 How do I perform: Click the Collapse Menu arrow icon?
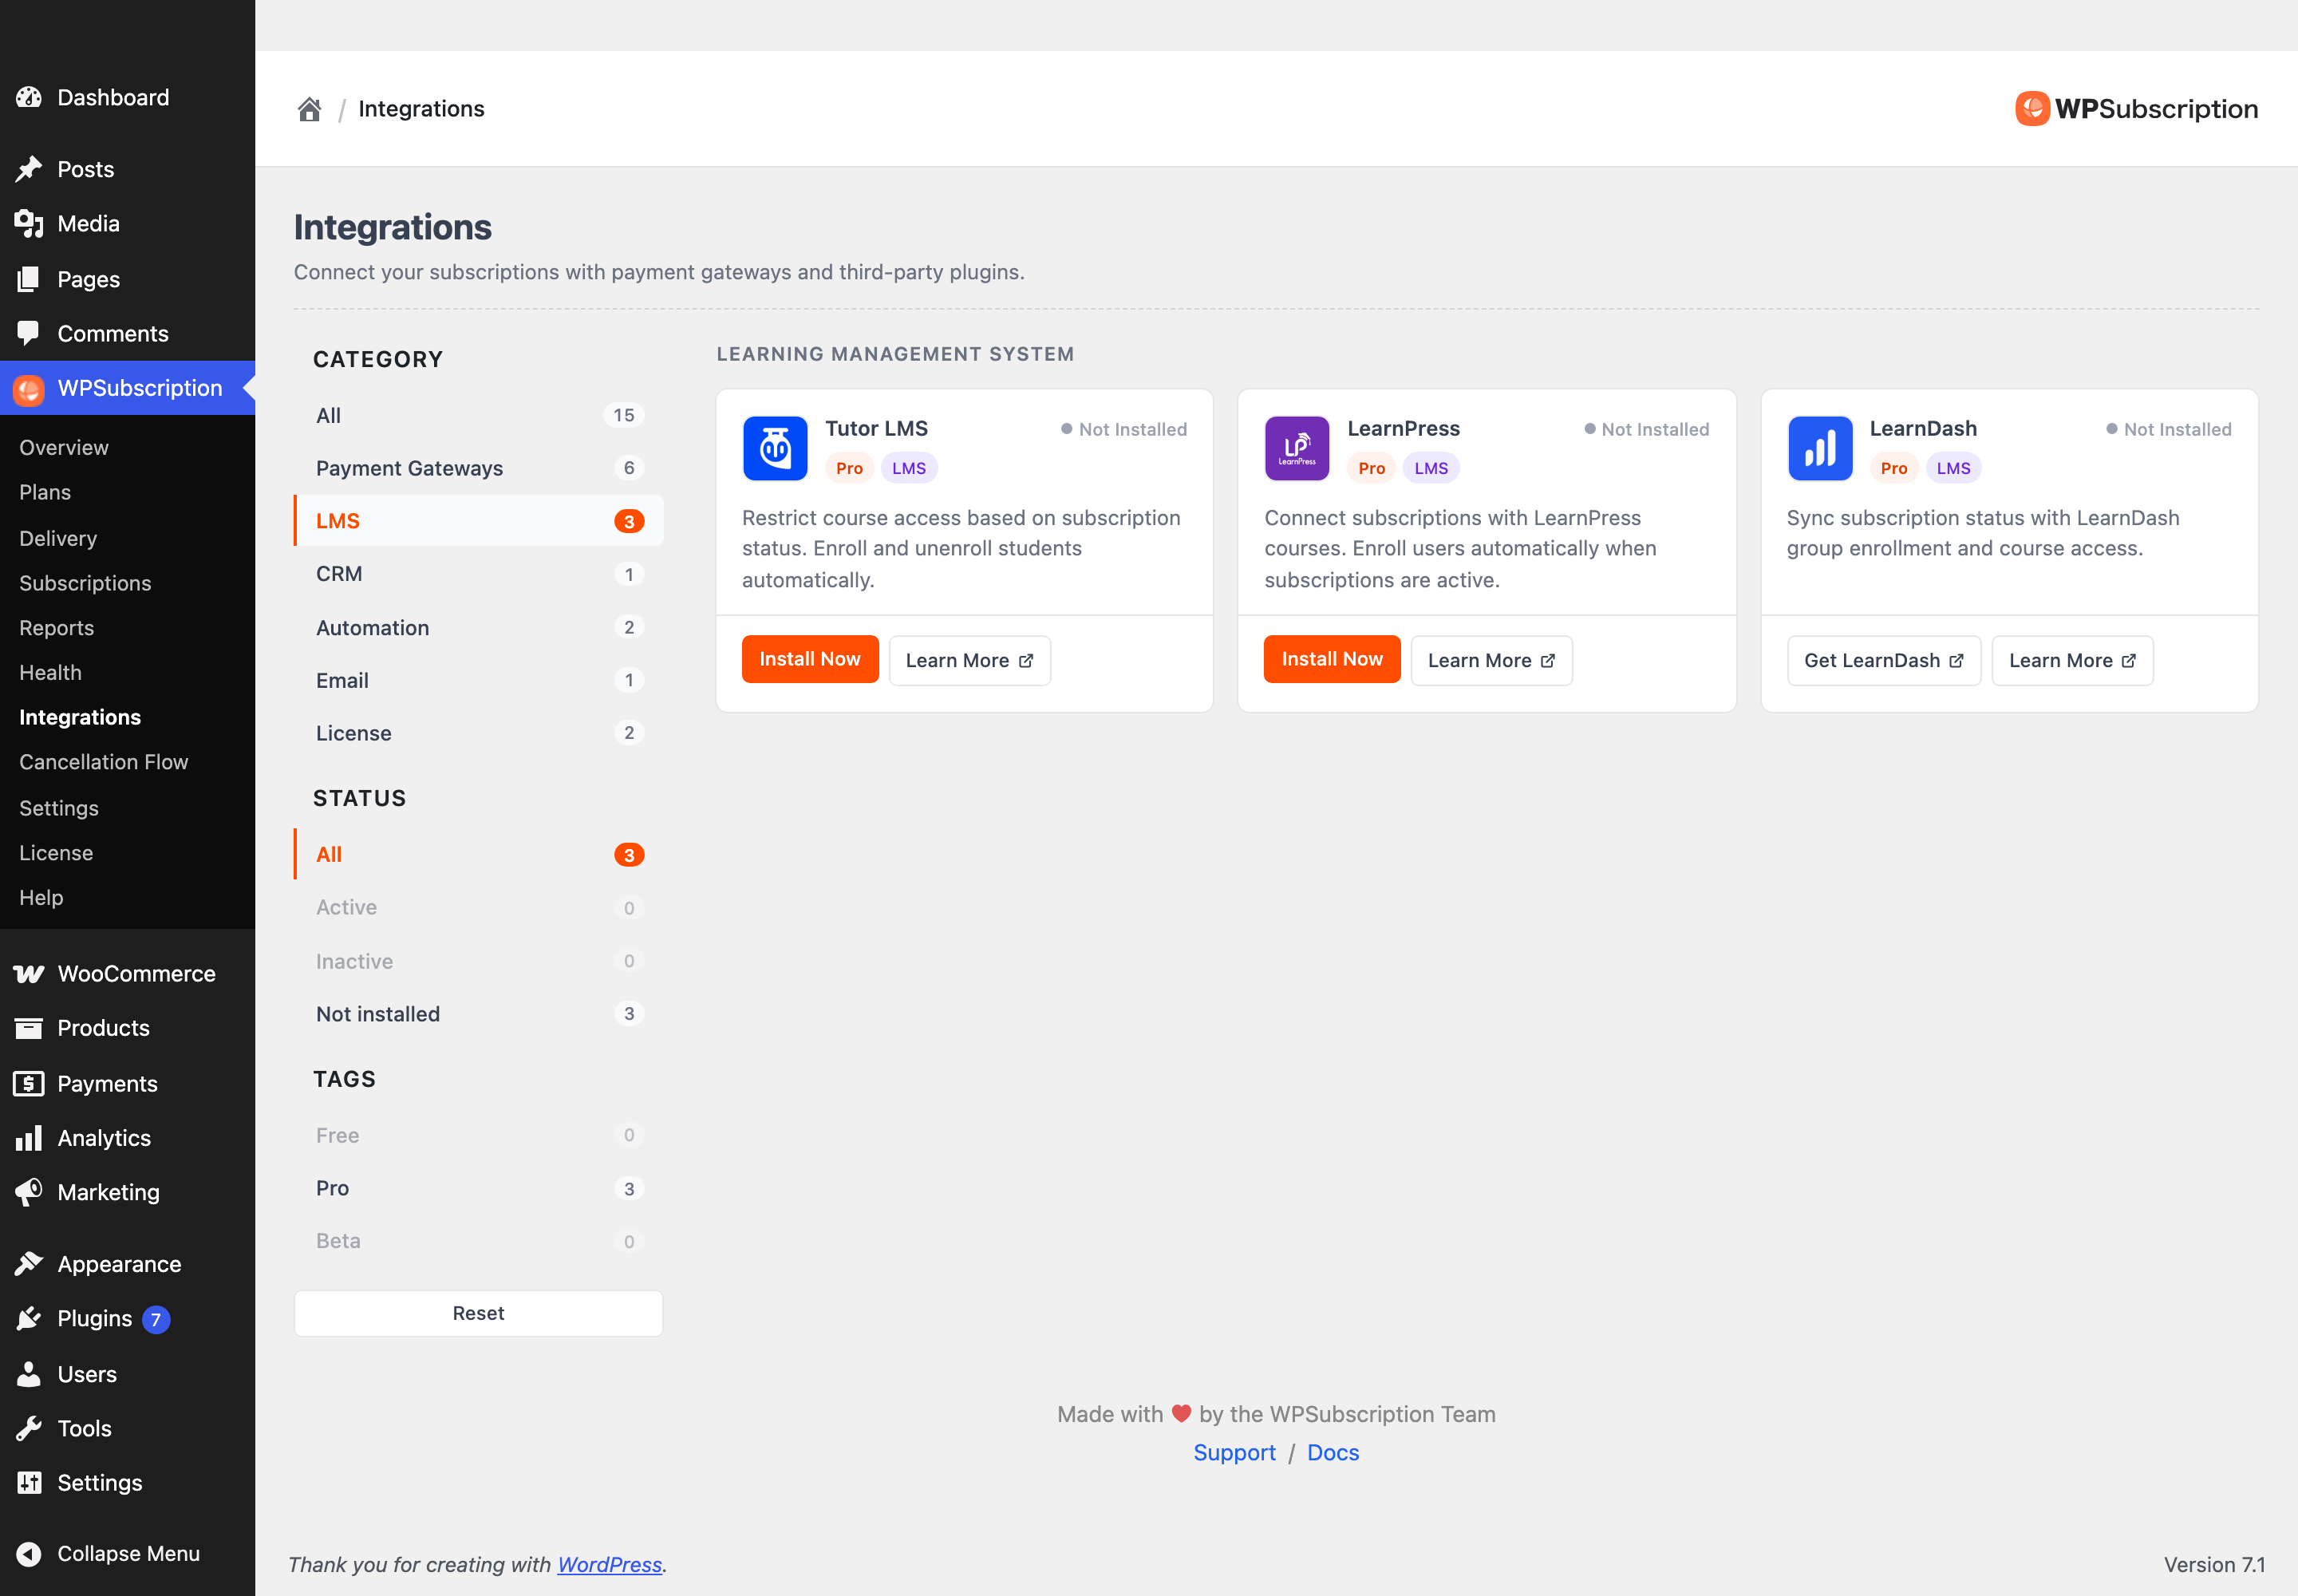(29, 1553)
